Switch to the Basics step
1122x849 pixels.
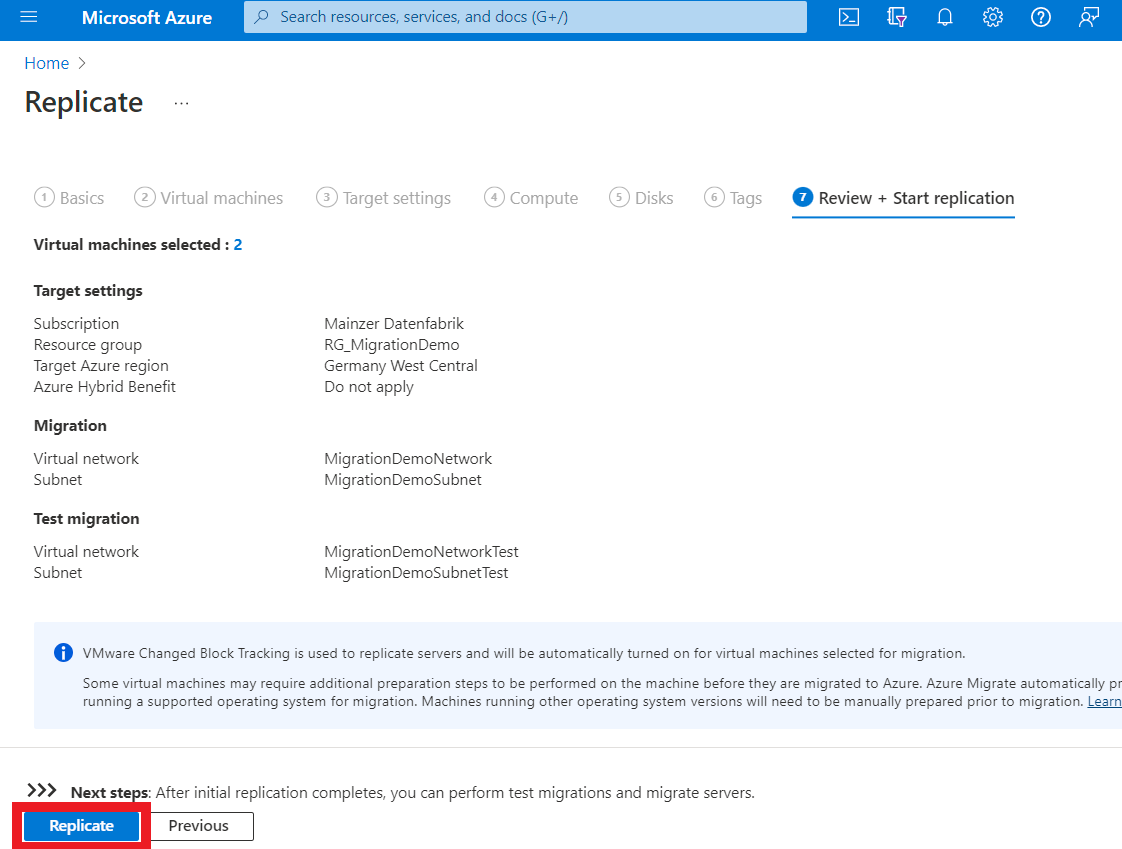pos(69,198)
